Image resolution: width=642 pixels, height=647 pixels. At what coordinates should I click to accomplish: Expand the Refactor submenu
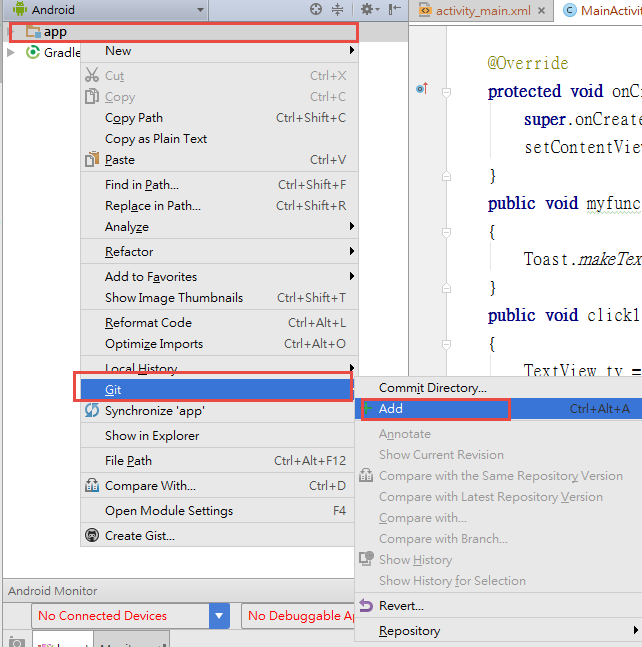(x=219, y=251)
